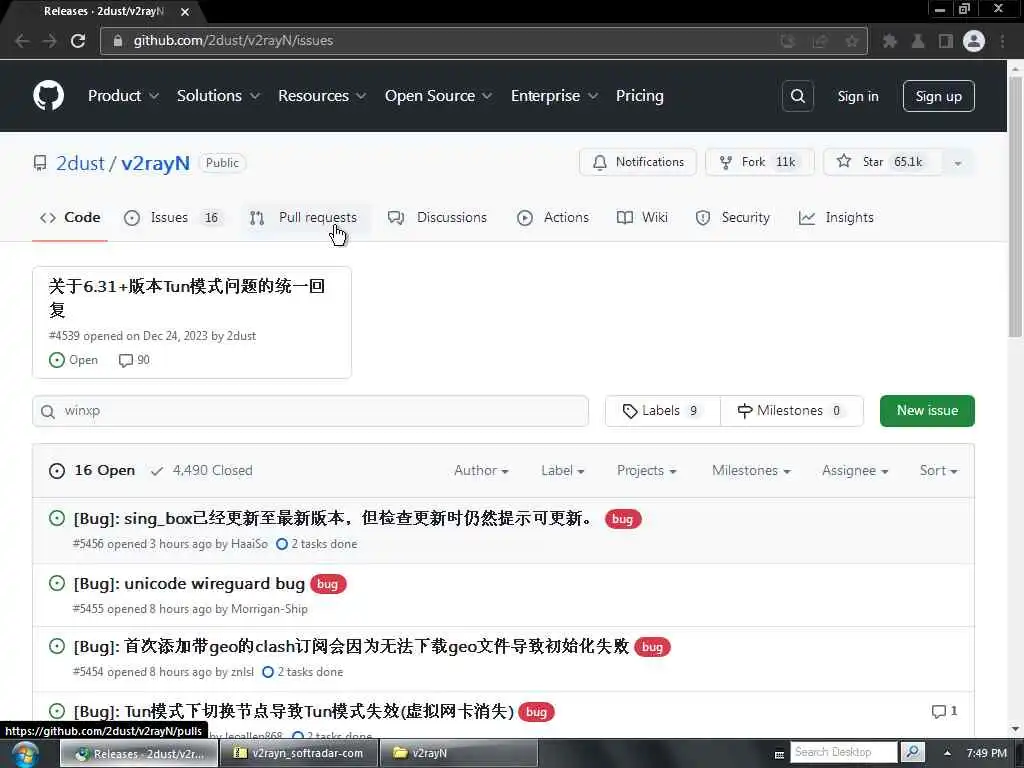
Task: Close the Releases browser tab
Action: tap(185, 12)
